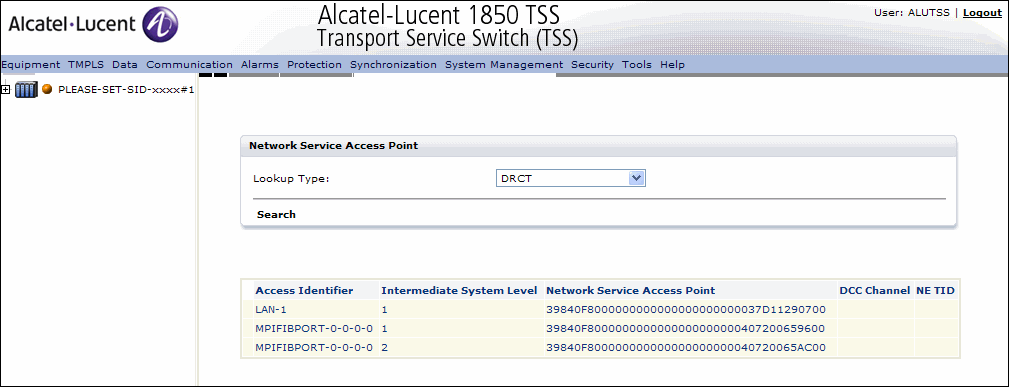Click the User: ALUTSS text

[912, 12]
